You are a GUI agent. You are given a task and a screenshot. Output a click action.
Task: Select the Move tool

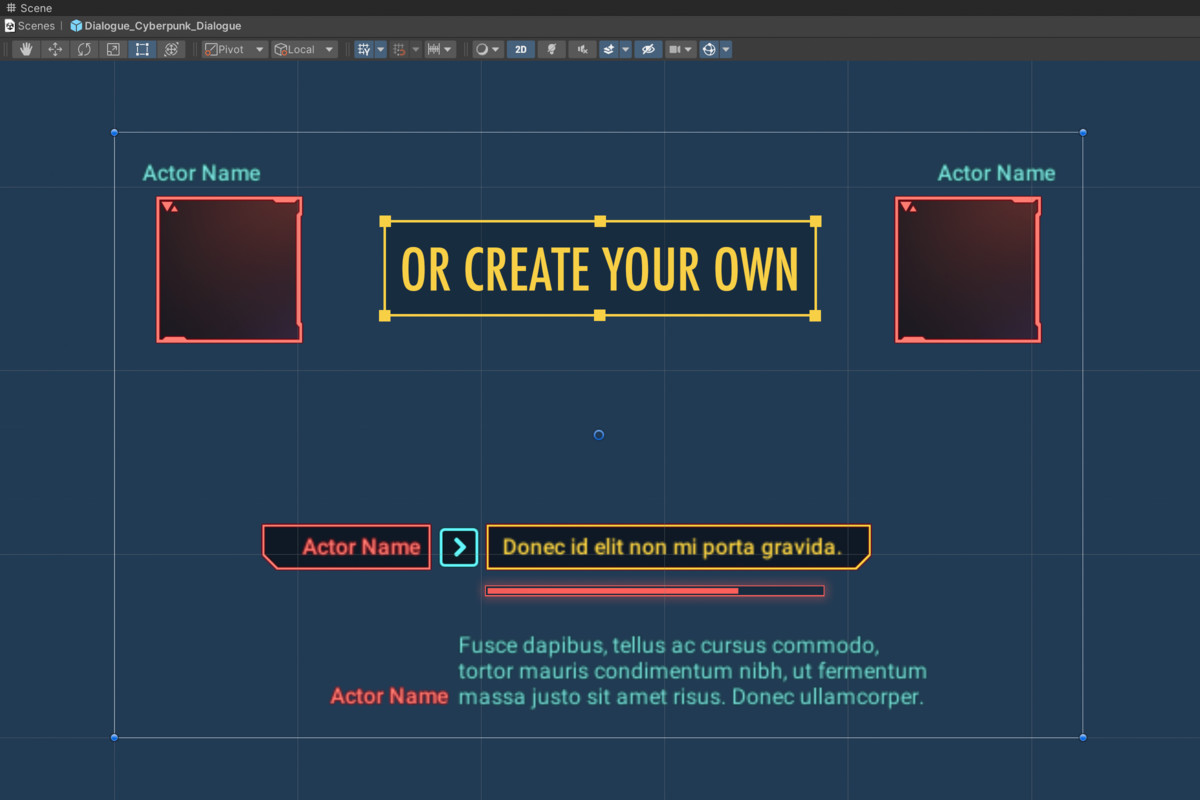55,48
